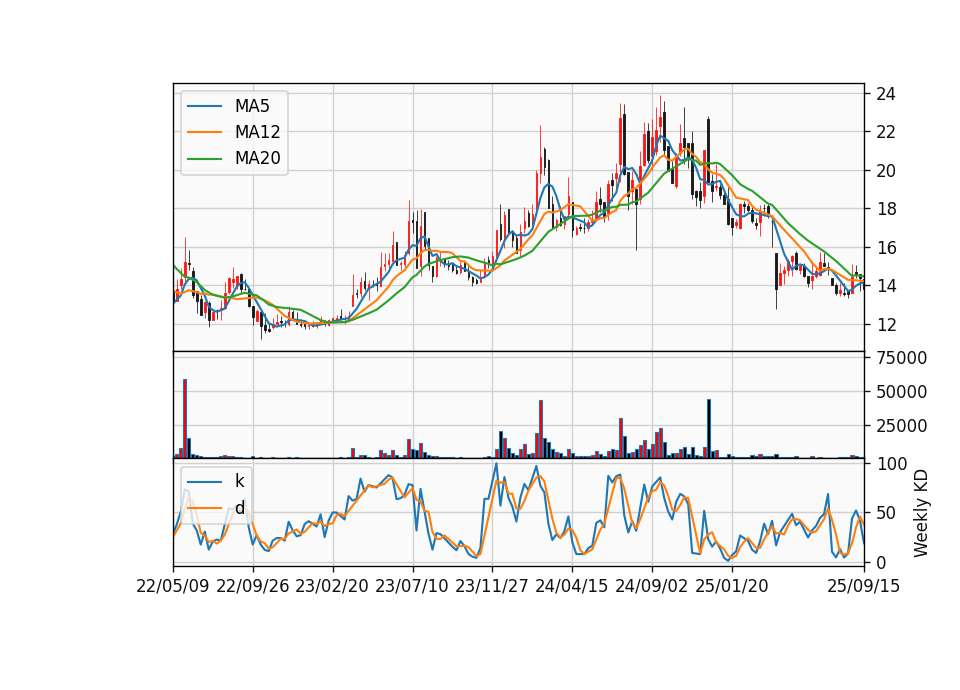
Task: Click the 24/09/02 date tick label
Action: (651, 586)
